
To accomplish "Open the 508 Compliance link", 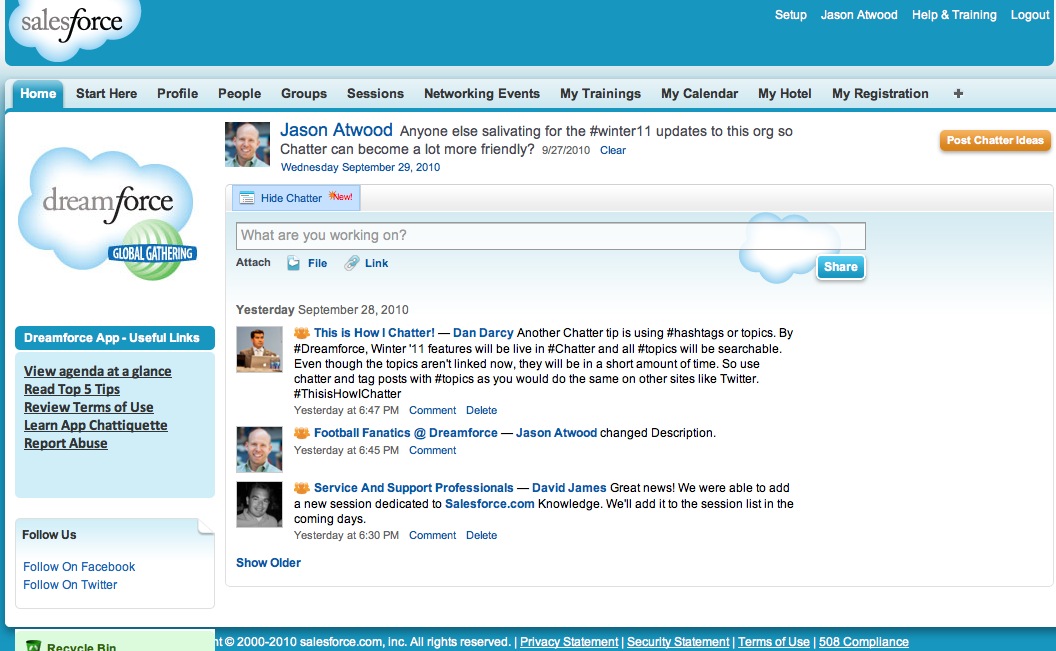I will click(x=864, y=642).
